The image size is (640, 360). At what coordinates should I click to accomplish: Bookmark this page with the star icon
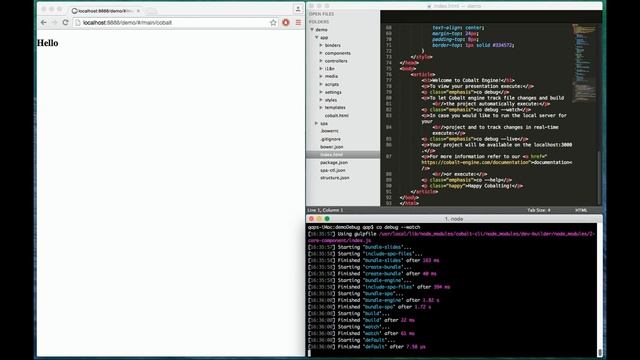point(273,23)
